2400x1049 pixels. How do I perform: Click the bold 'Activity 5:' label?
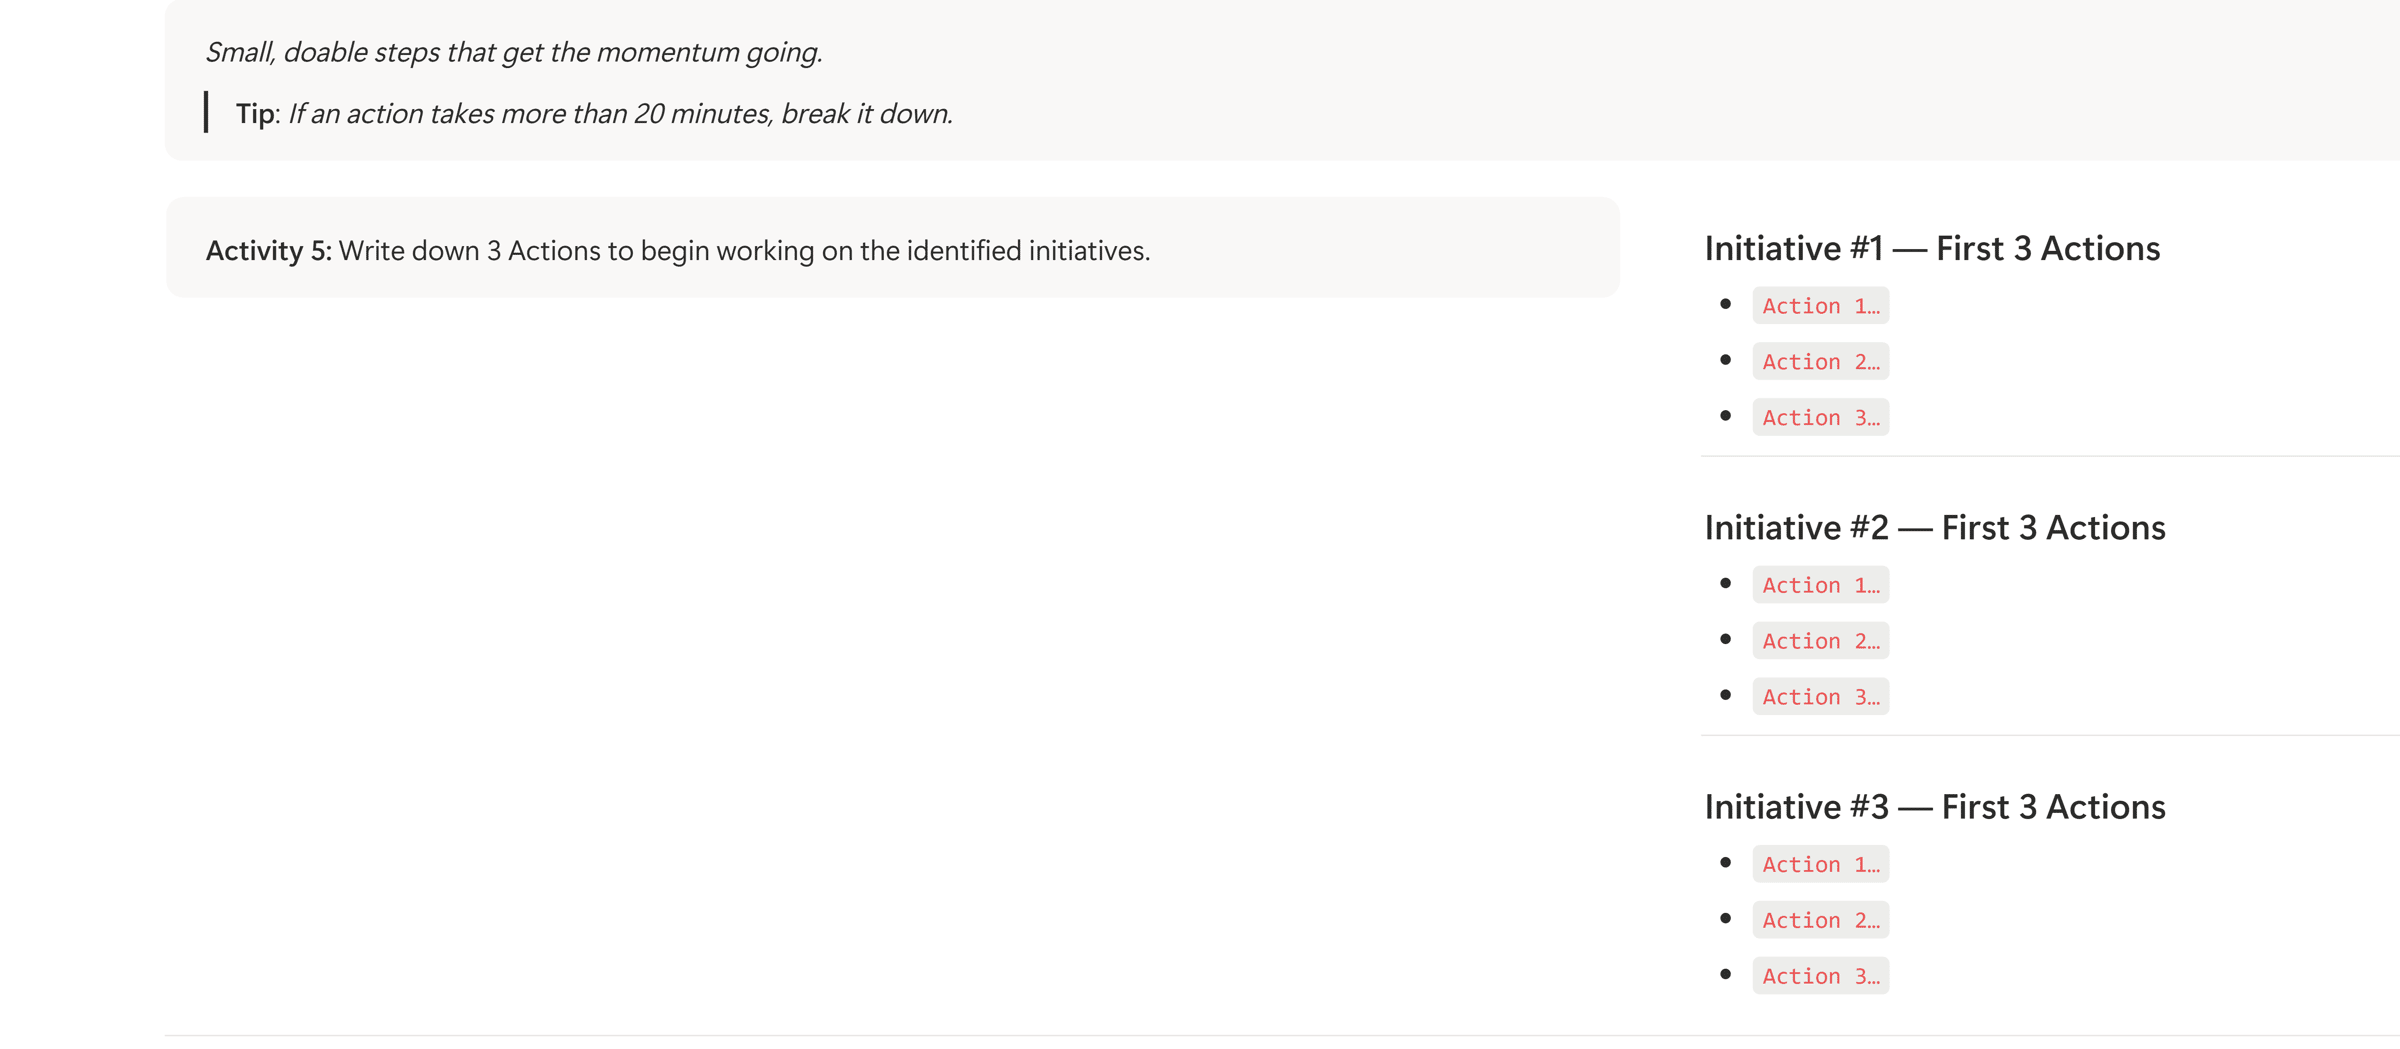click(x=268, y=251)
